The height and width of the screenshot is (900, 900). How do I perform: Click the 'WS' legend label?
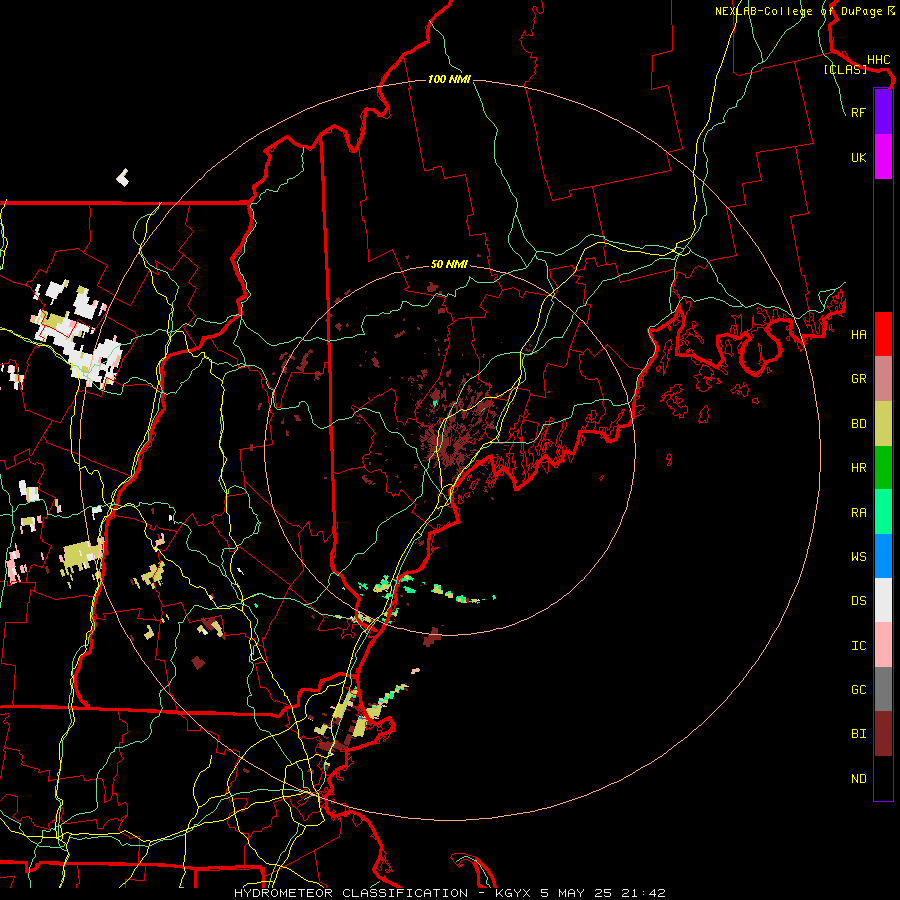(x=858, y=557)
